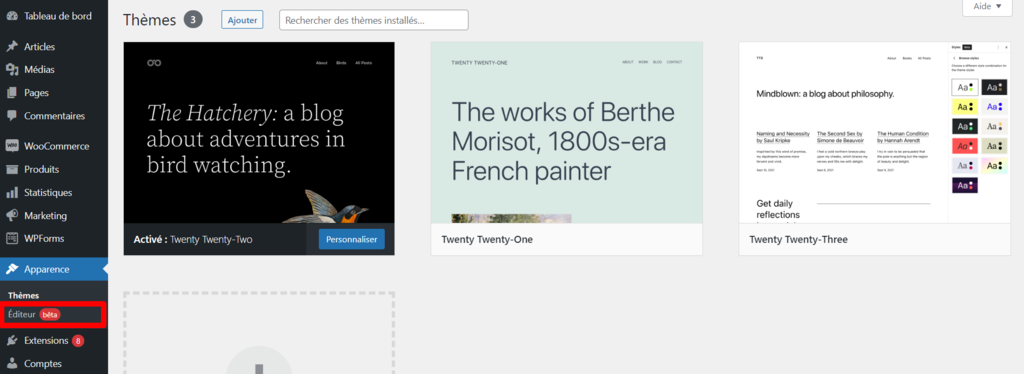Click the Twenty Twenty-Three theme name
The height and width of the screenshot is (374, 1024).
[798, 240]
